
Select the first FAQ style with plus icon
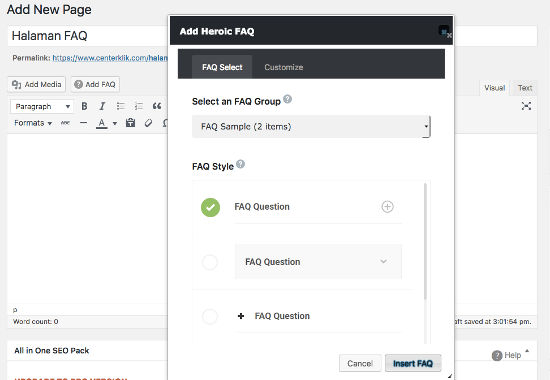tap(210, 207)
